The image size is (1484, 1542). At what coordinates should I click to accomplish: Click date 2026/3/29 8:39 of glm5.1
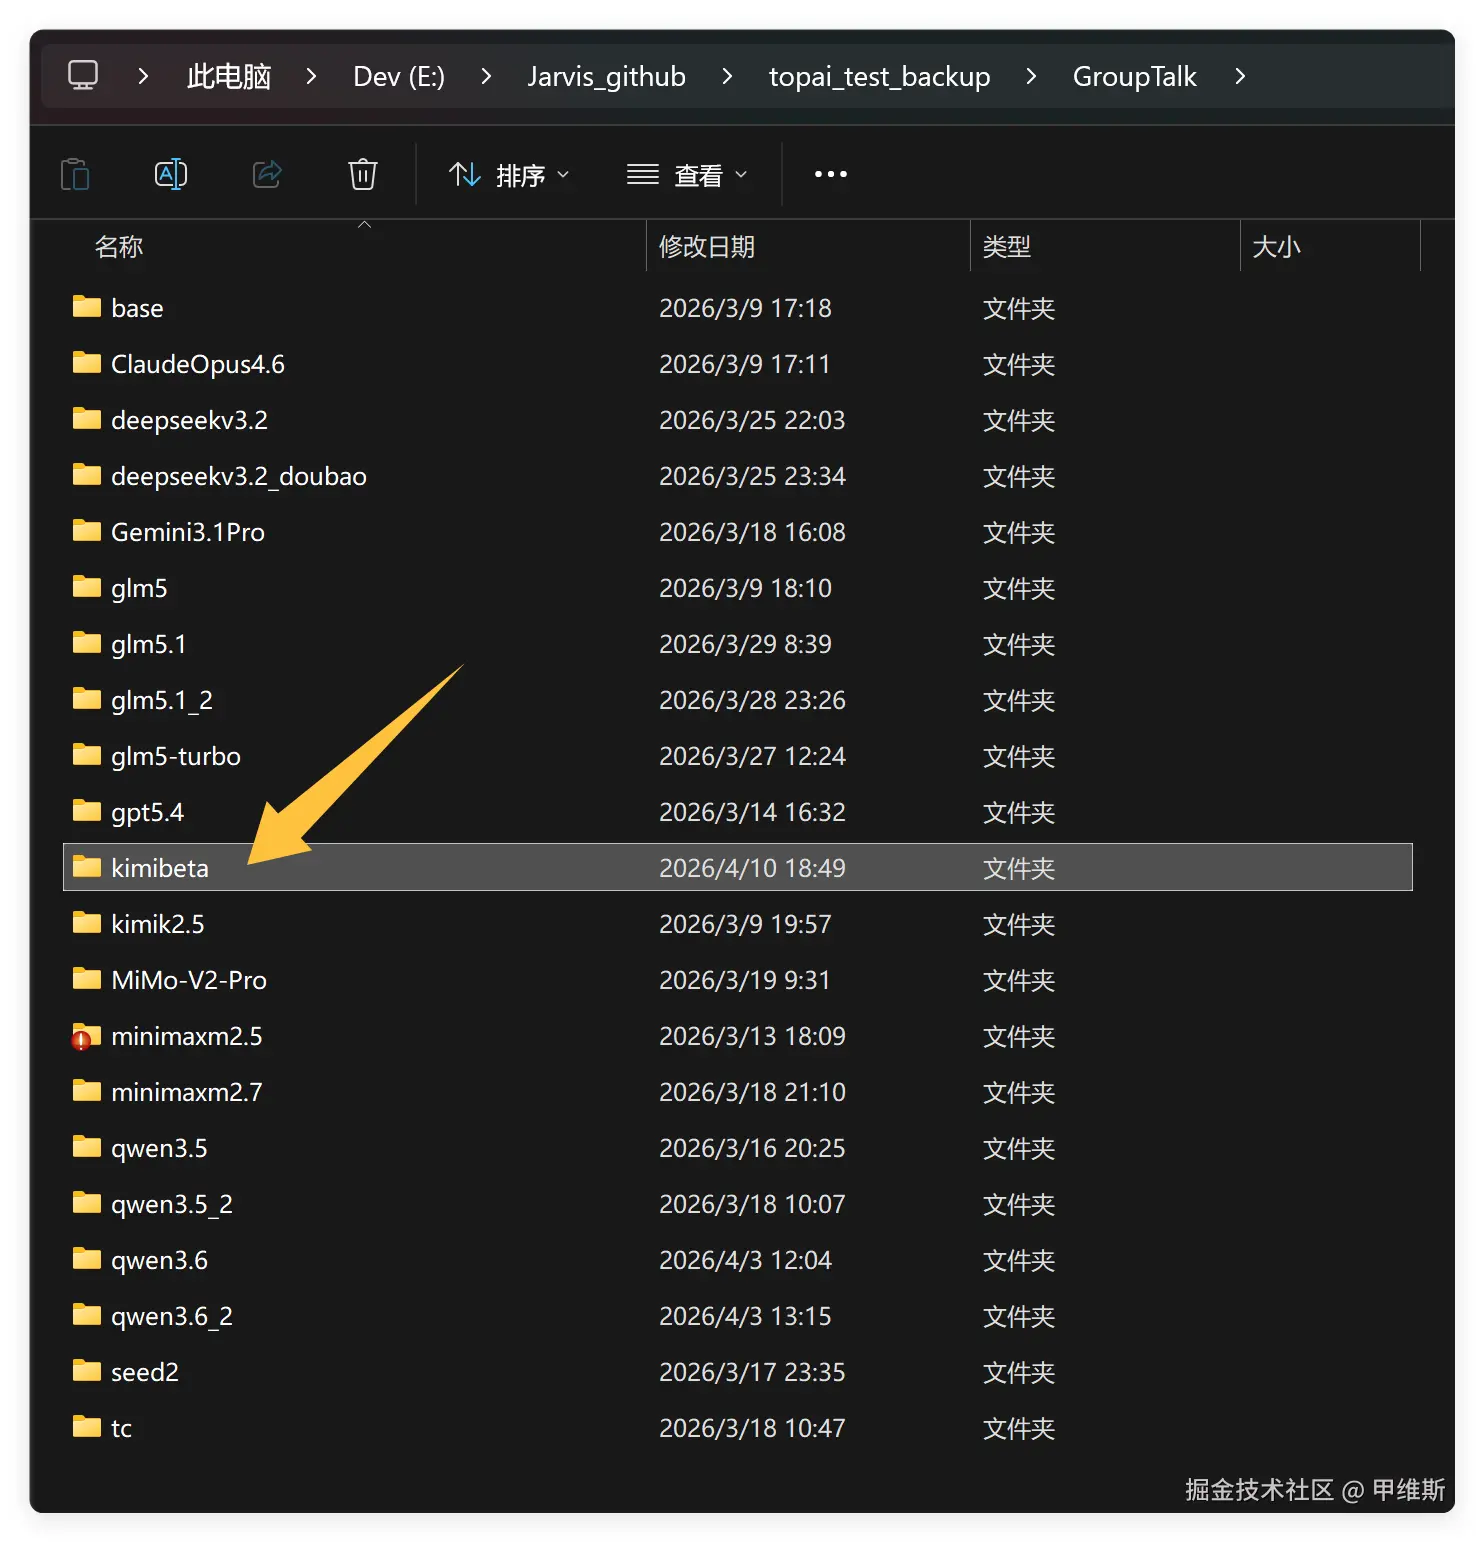point(745,644)
